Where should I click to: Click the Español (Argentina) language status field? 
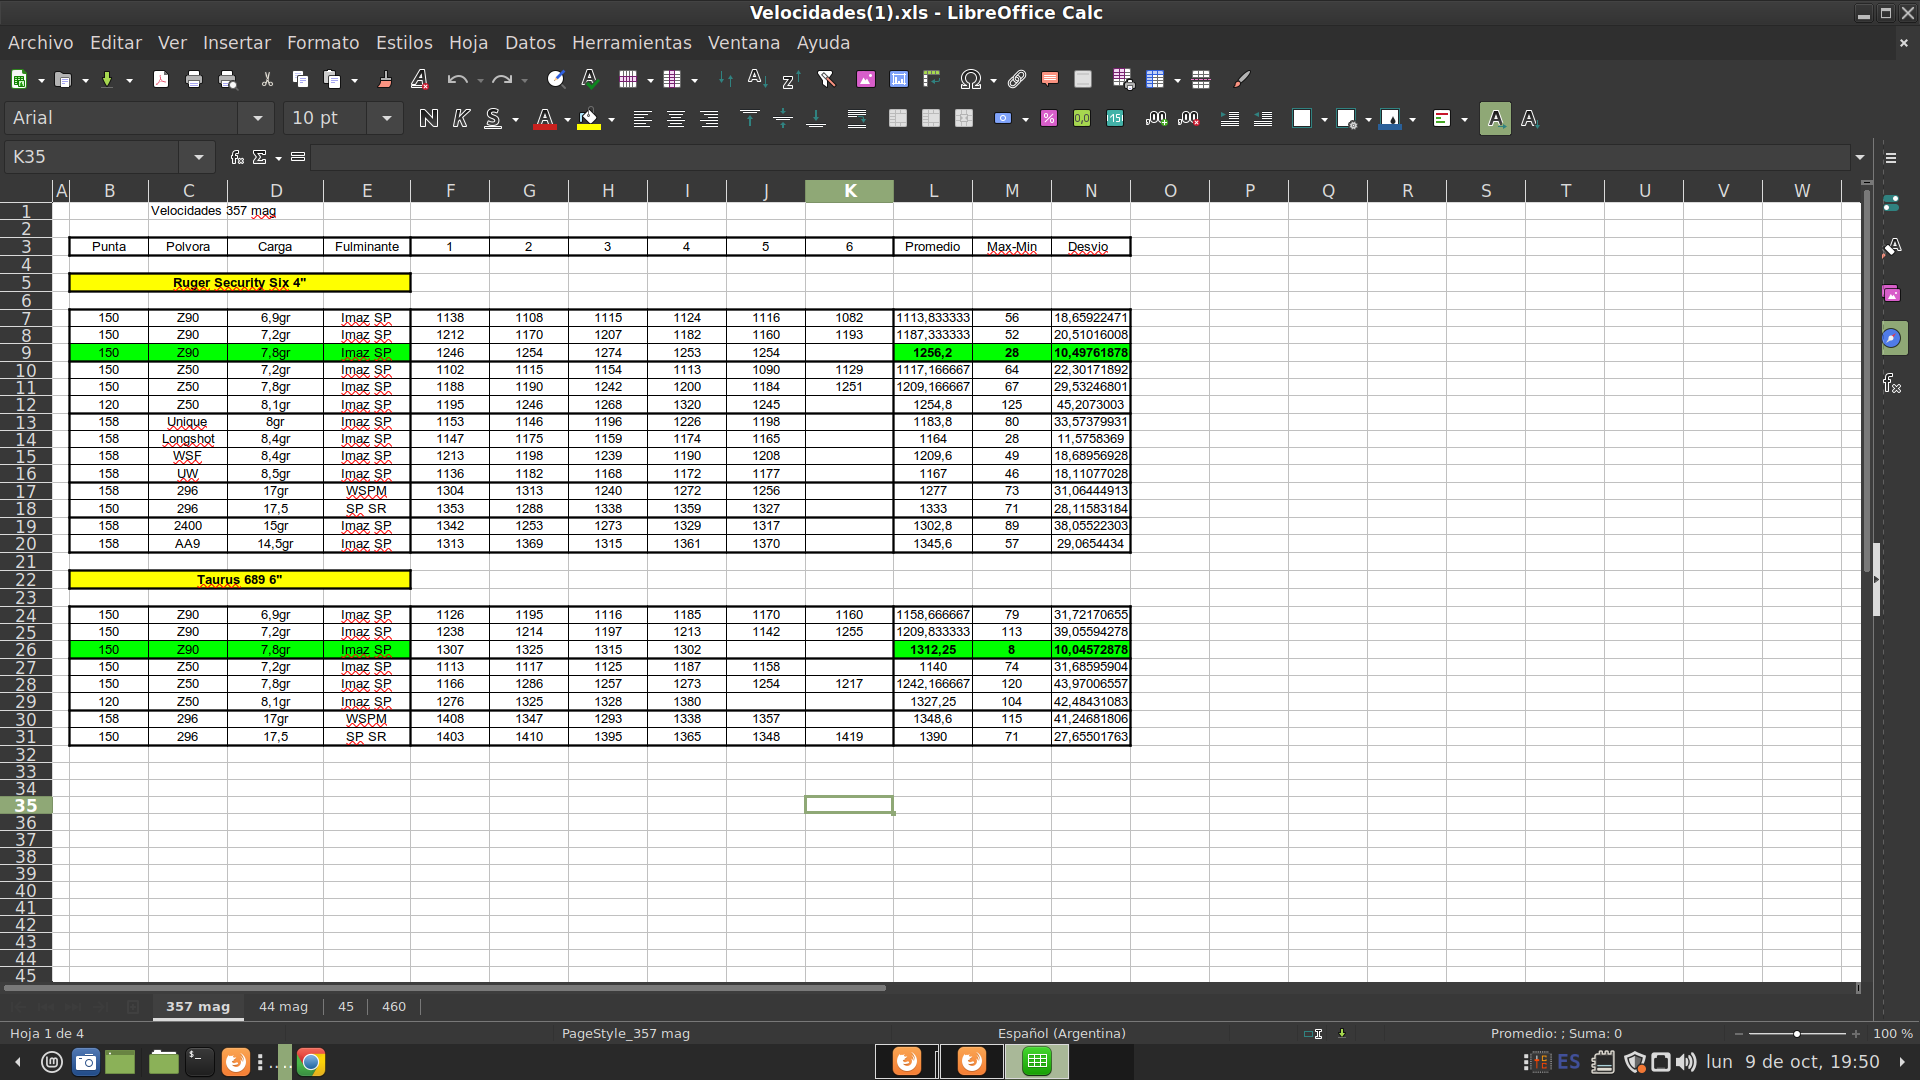(x=1061, y=1033)
